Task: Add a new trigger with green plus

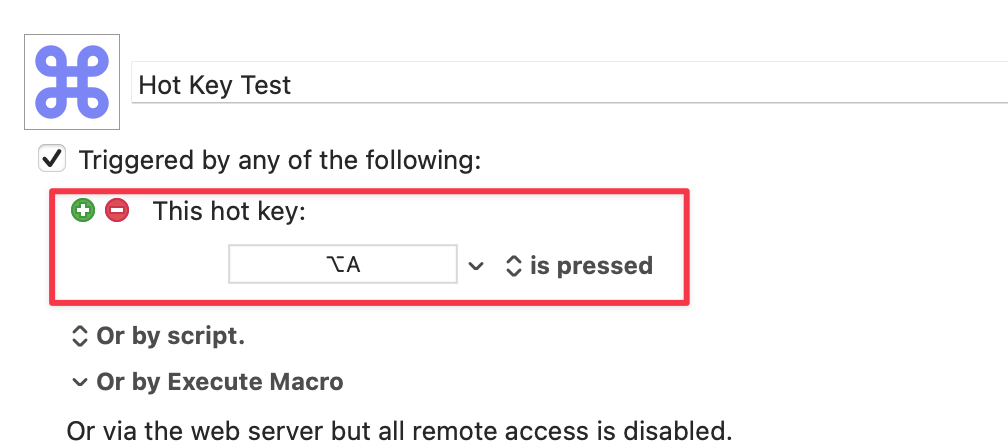Action: point(83,210)
